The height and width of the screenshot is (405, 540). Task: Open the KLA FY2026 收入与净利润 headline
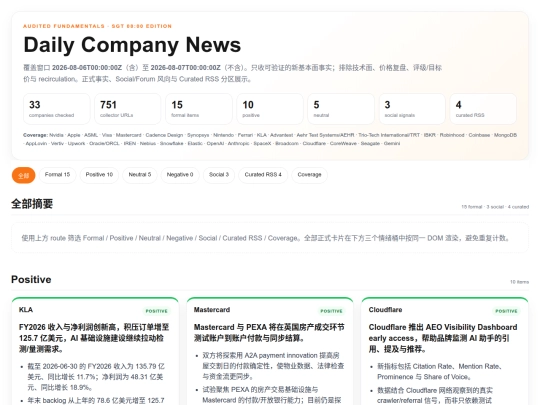pos(94,338)
